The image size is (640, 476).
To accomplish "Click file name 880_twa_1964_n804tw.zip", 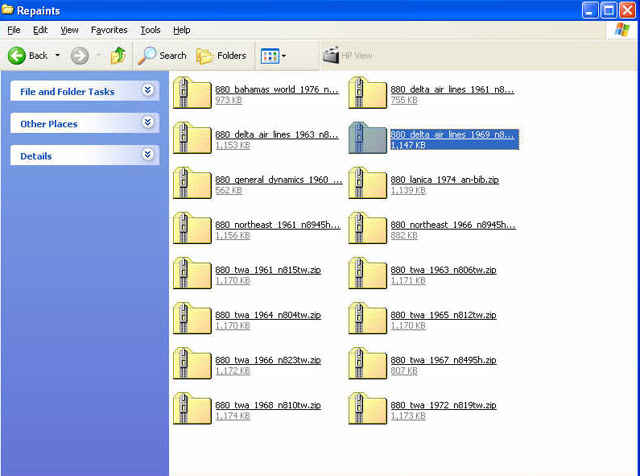I will 268,315.
